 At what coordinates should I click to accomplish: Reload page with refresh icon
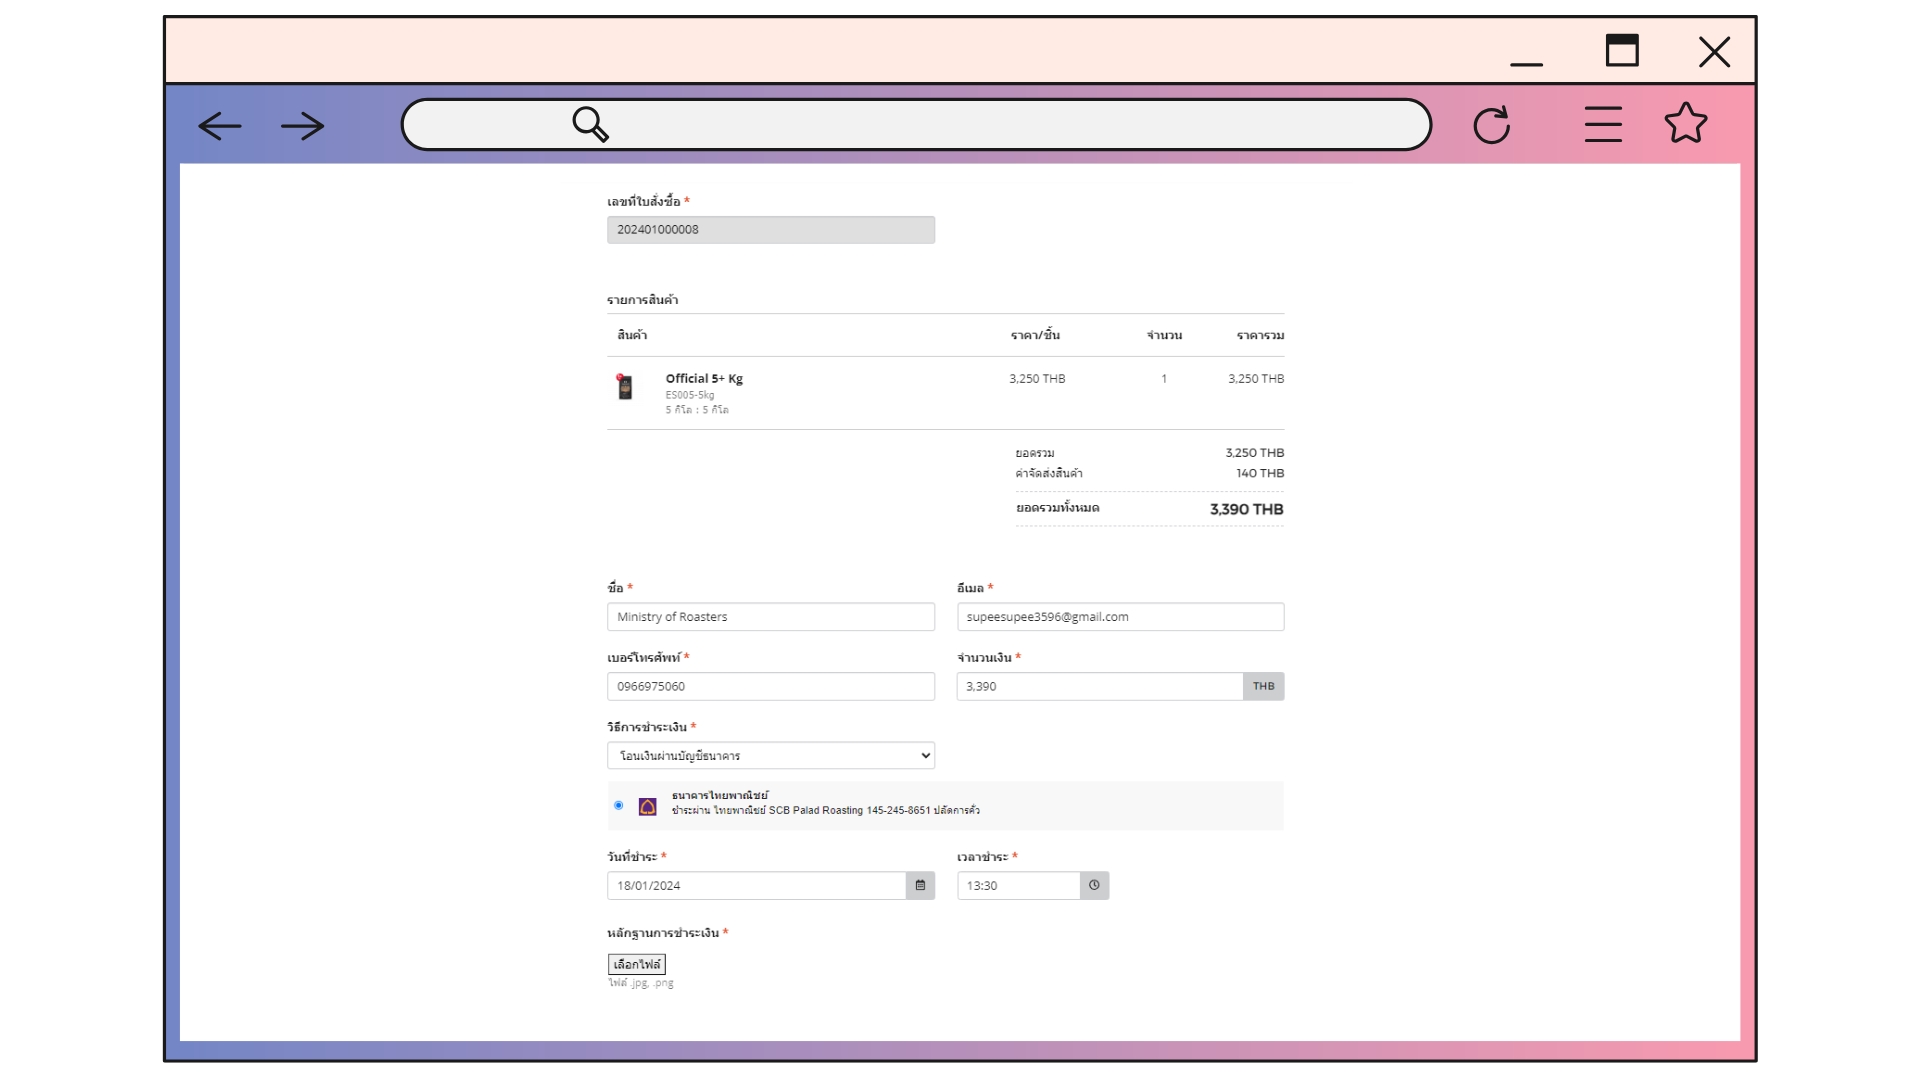1491,125
